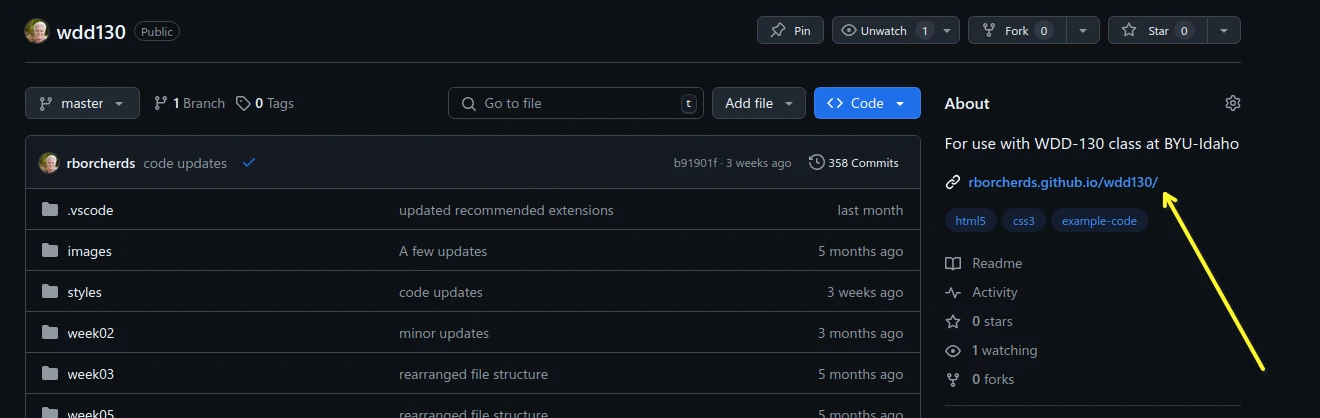This screenshot has height=418, width=1320.
Task: Select the html5 topic tag
Action: [971, 221]
